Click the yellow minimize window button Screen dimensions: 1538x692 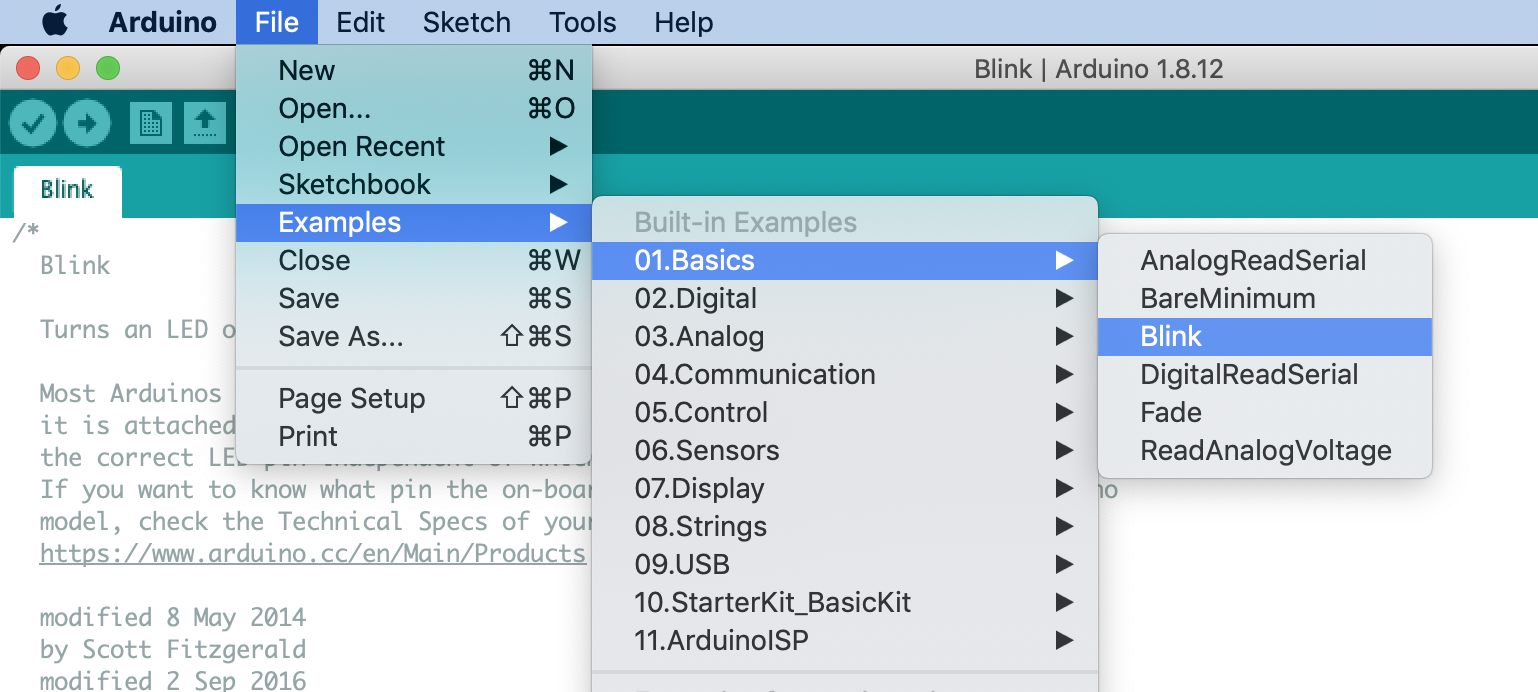pos(67,69)
